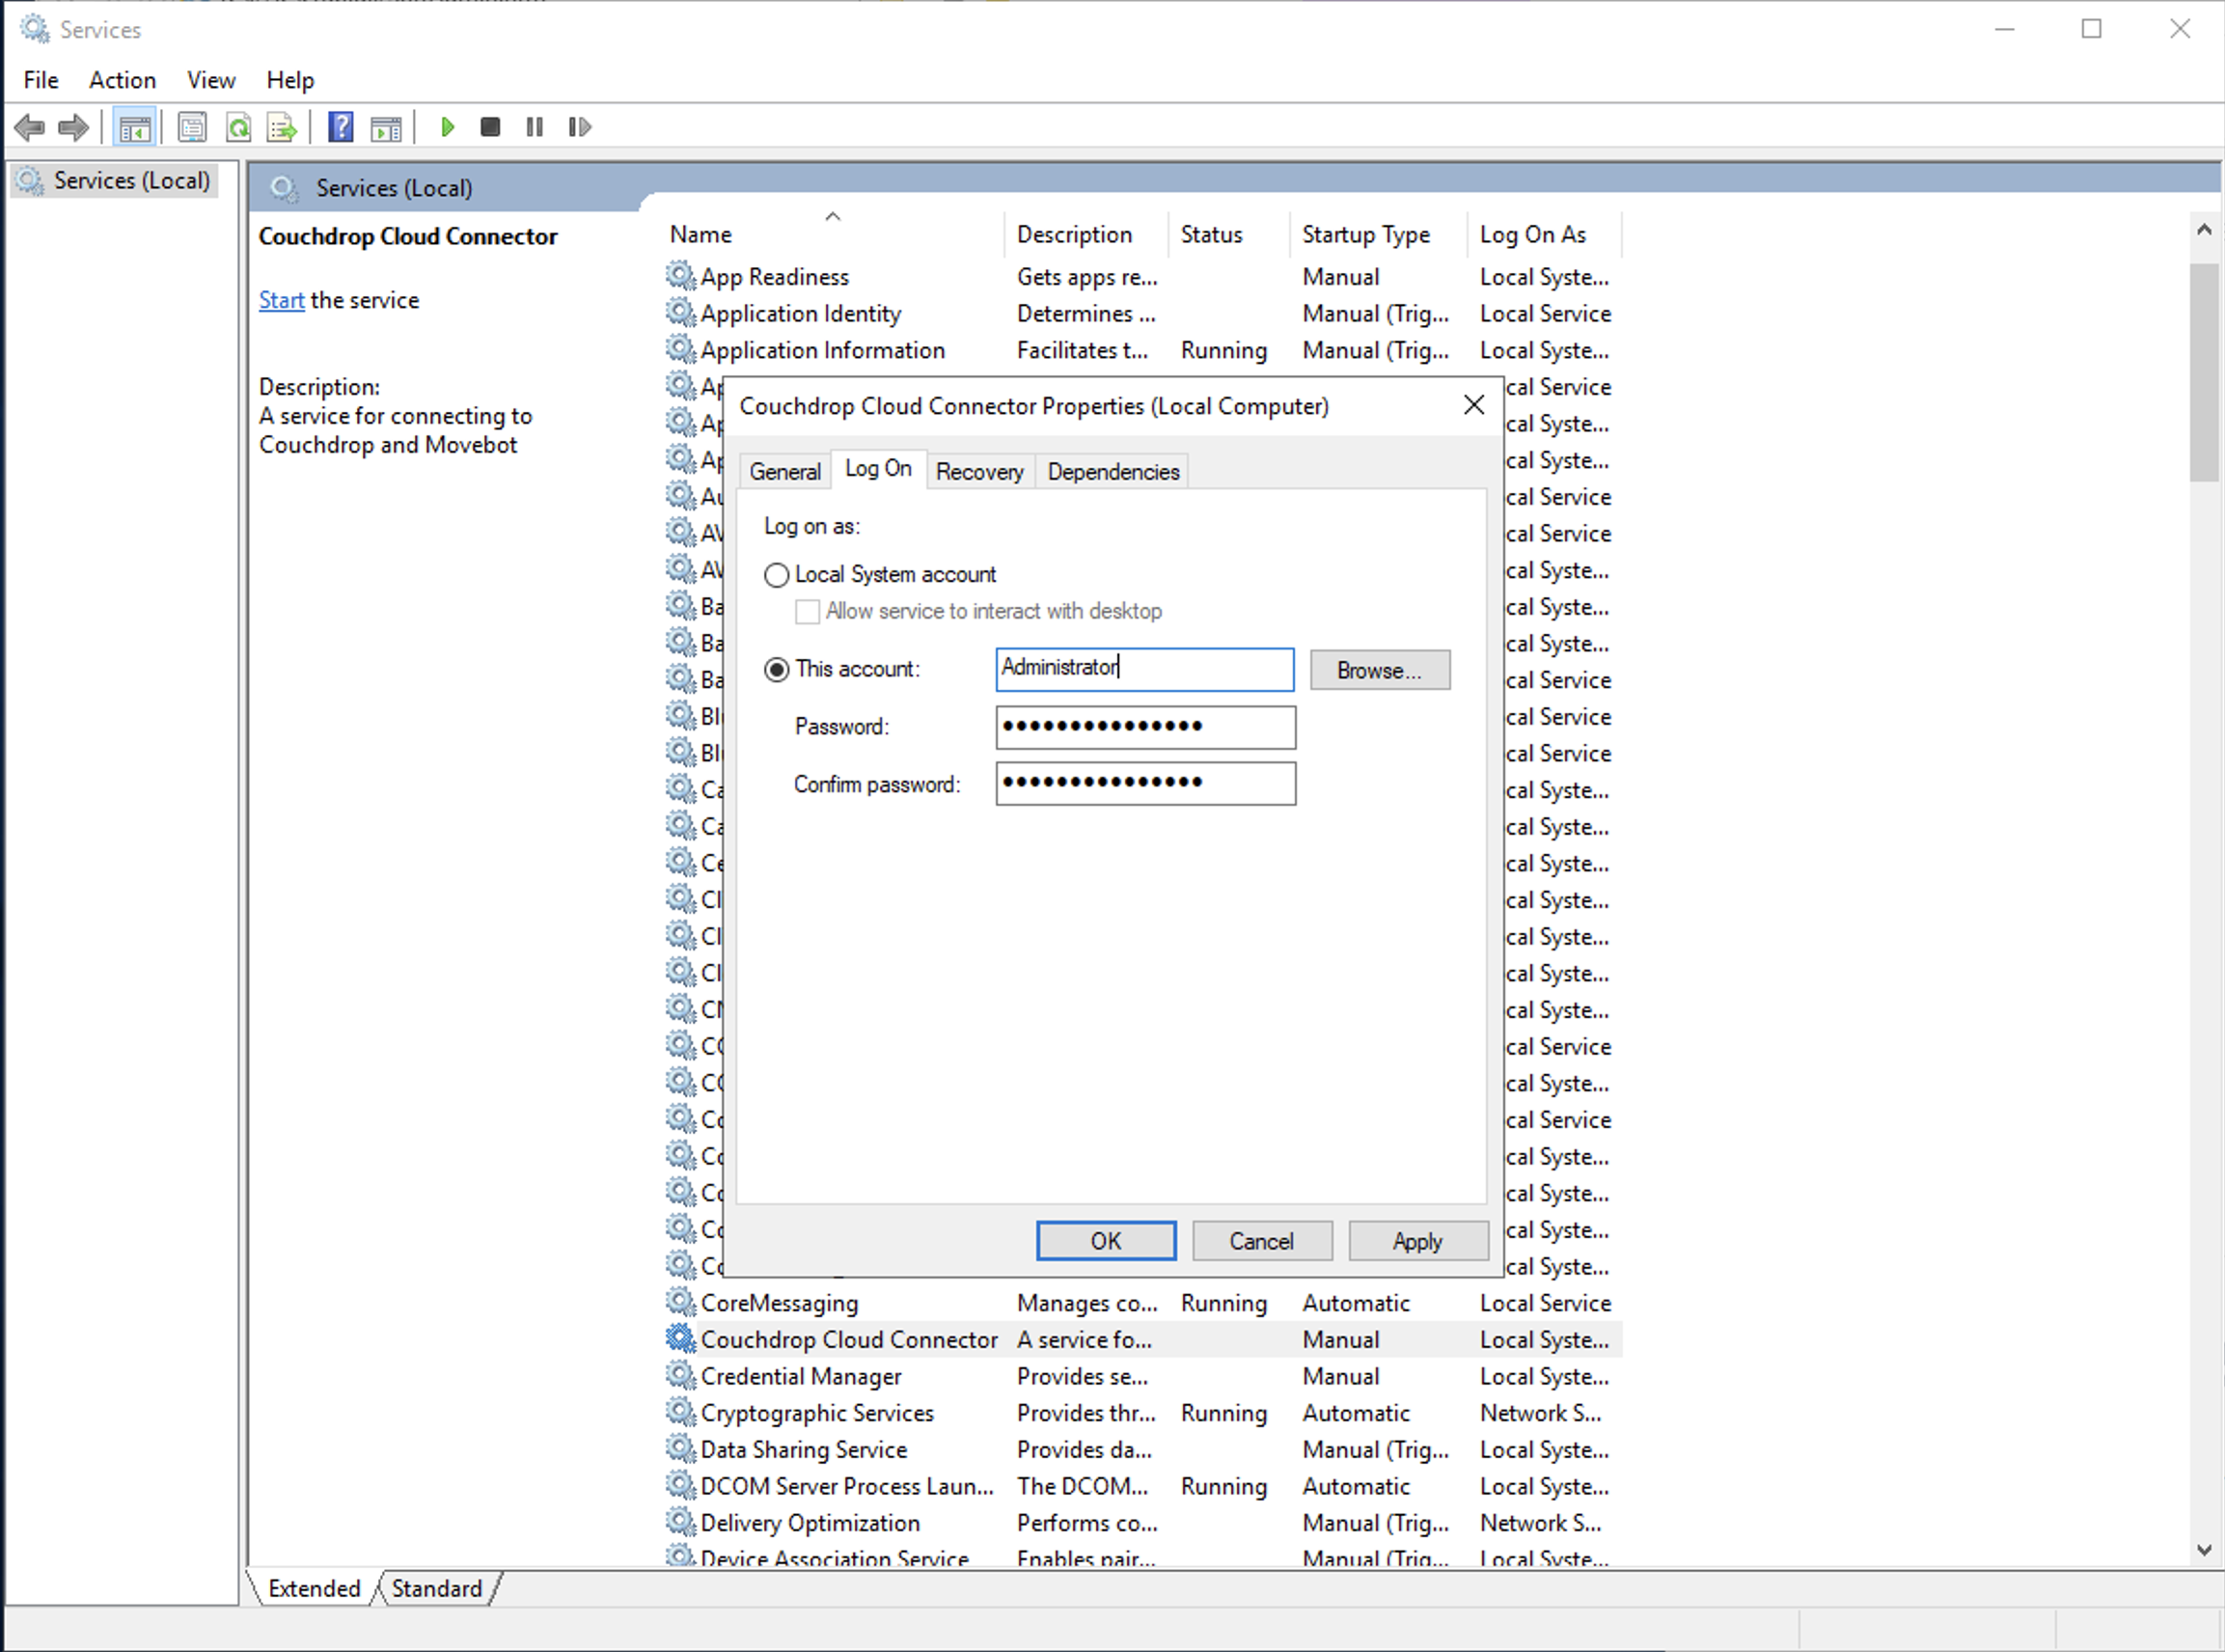Screen dimensions: 2225x1652
Task: Switch to the Dependencies tab
Action: click(x=1113, y=471)
